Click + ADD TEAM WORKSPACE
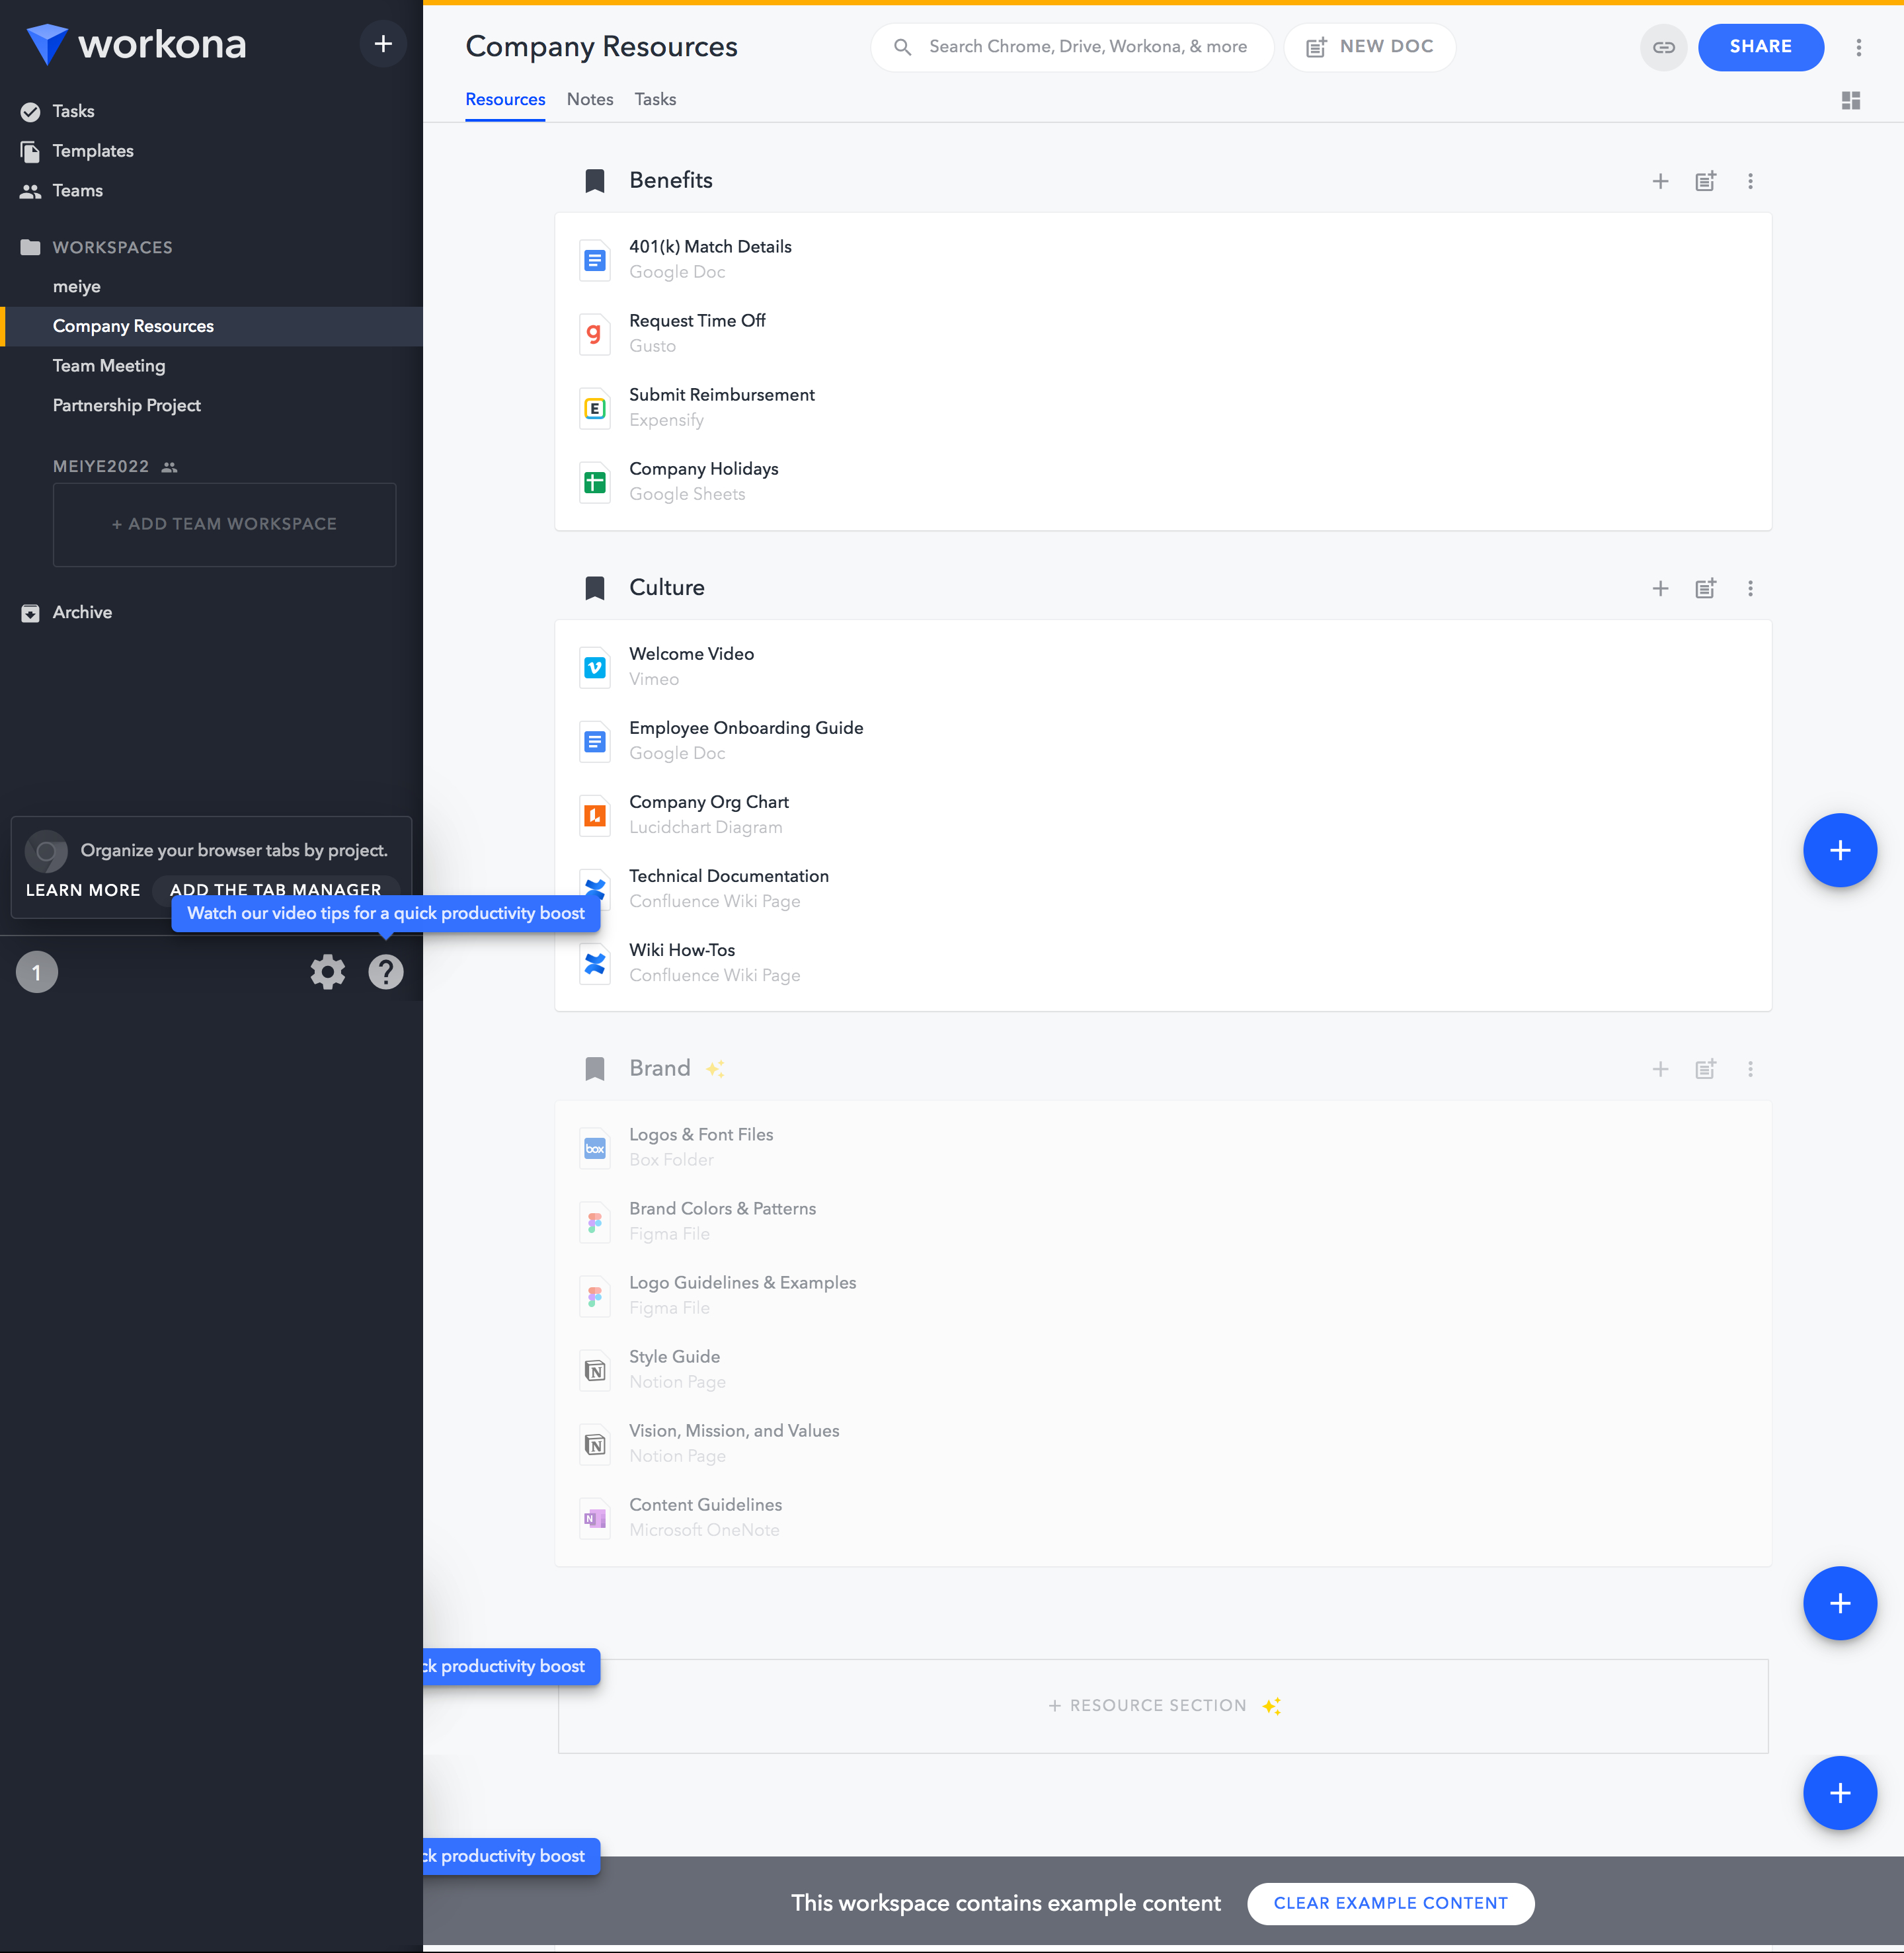This screenshot has width=1904, height=1953. [x=224, y=524]
